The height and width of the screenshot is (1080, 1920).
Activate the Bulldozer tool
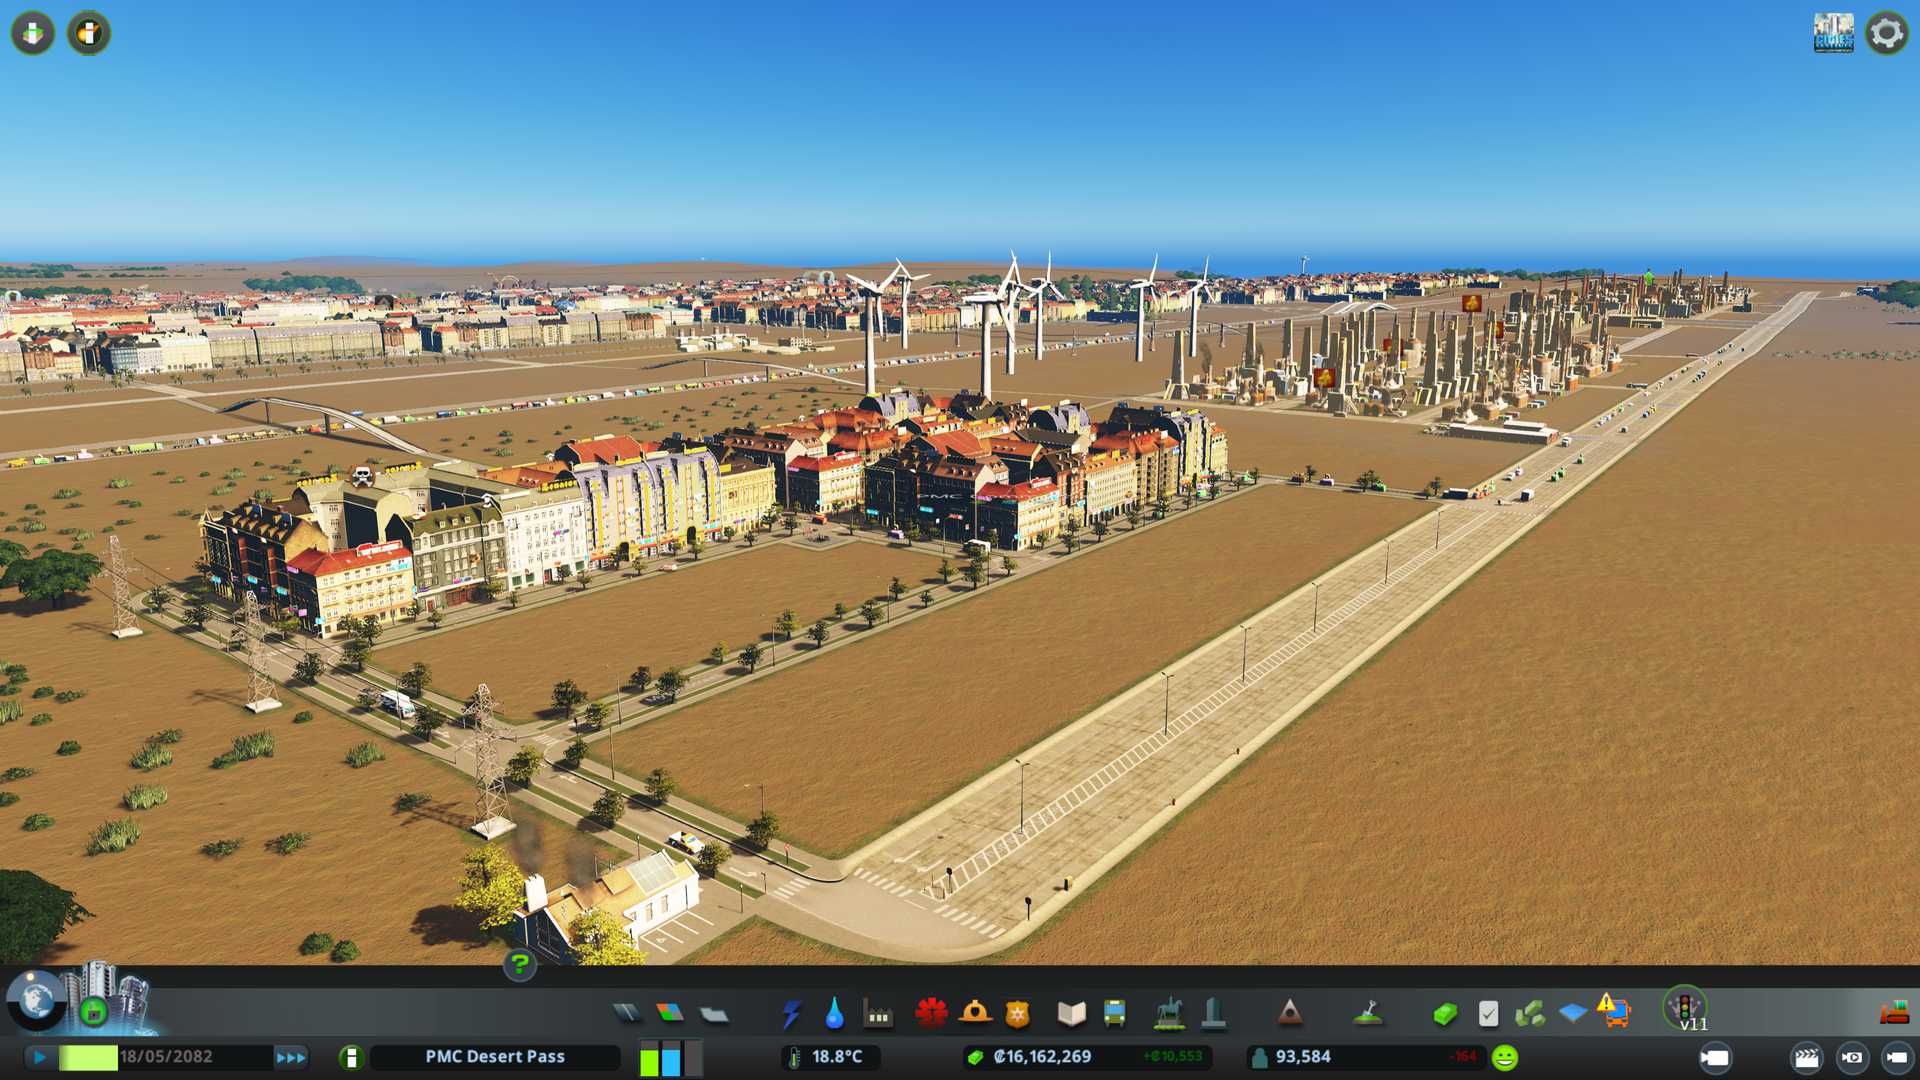pyautogui.click(x=1894, y=1014)
